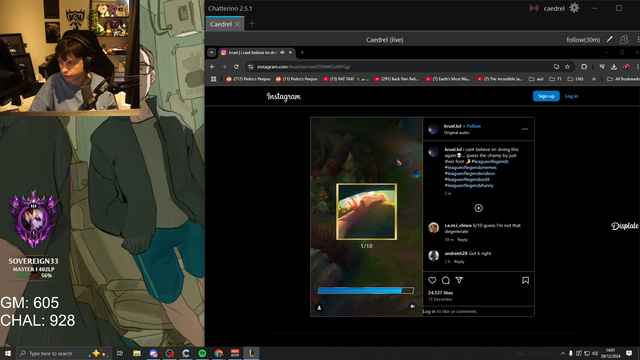Click the Instagram Sign up button

[x=546, y=96]
